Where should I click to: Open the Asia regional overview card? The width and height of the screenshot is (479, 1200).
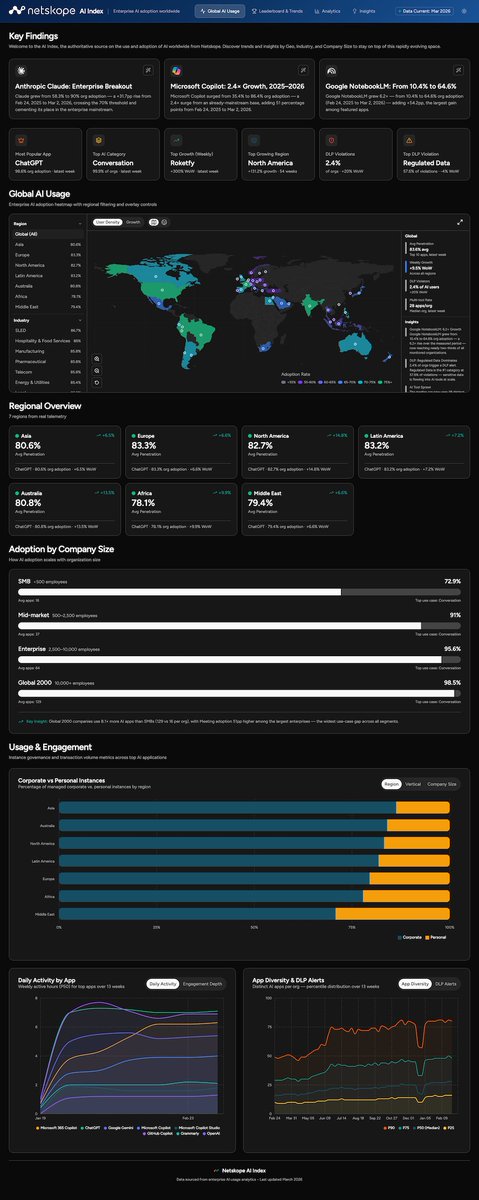click(x=66, y=455)
